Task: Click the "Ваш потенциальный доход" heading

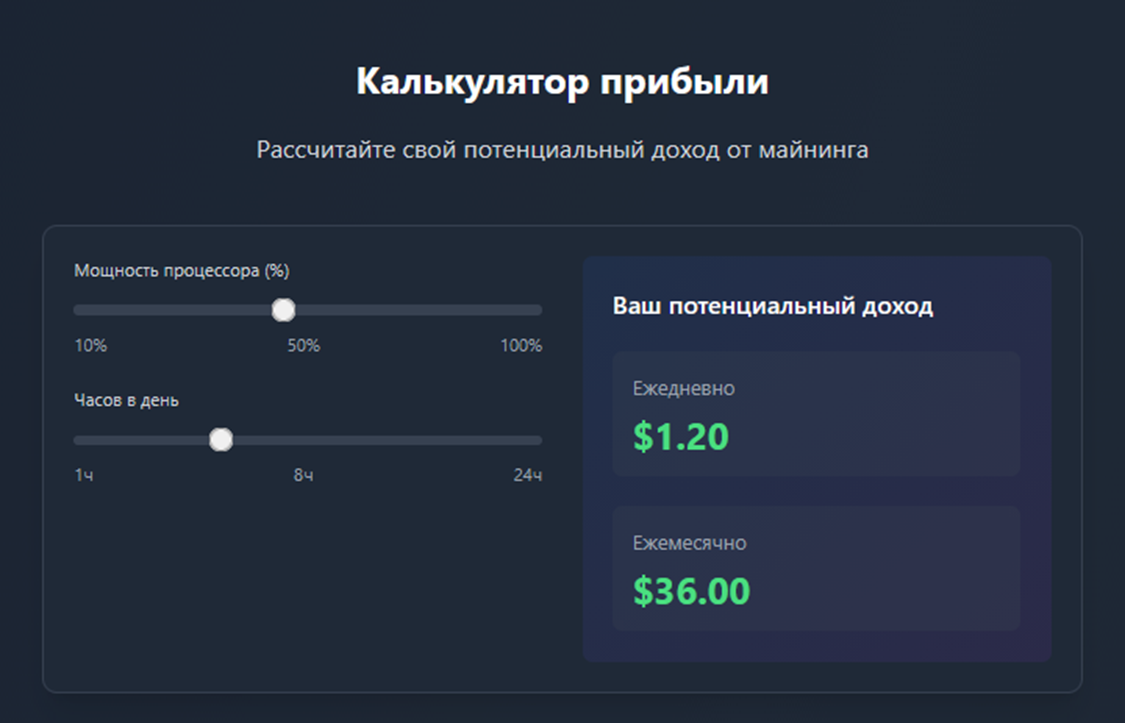Action: pos(773,306)
